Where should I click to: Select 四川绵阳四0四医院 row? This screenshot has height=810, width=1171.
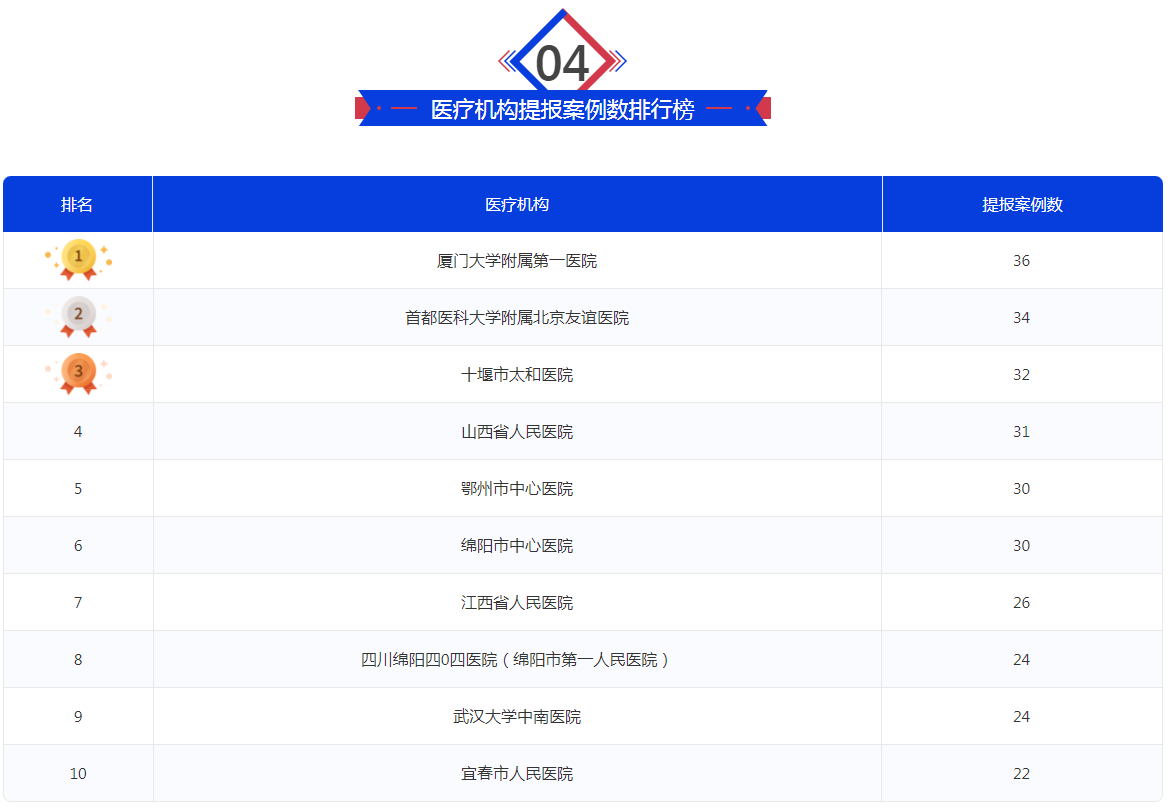click(517, 660)
